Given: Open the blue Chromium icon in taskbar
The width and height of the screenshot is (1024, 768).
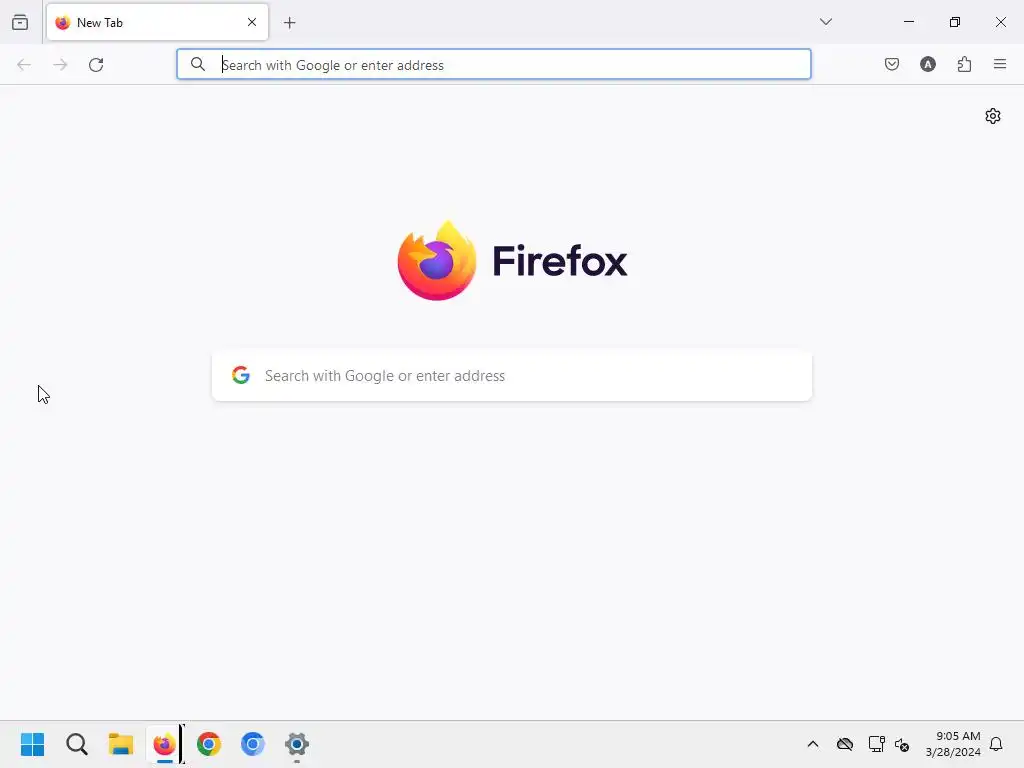Looking at the screenshot, I should 253,744.
